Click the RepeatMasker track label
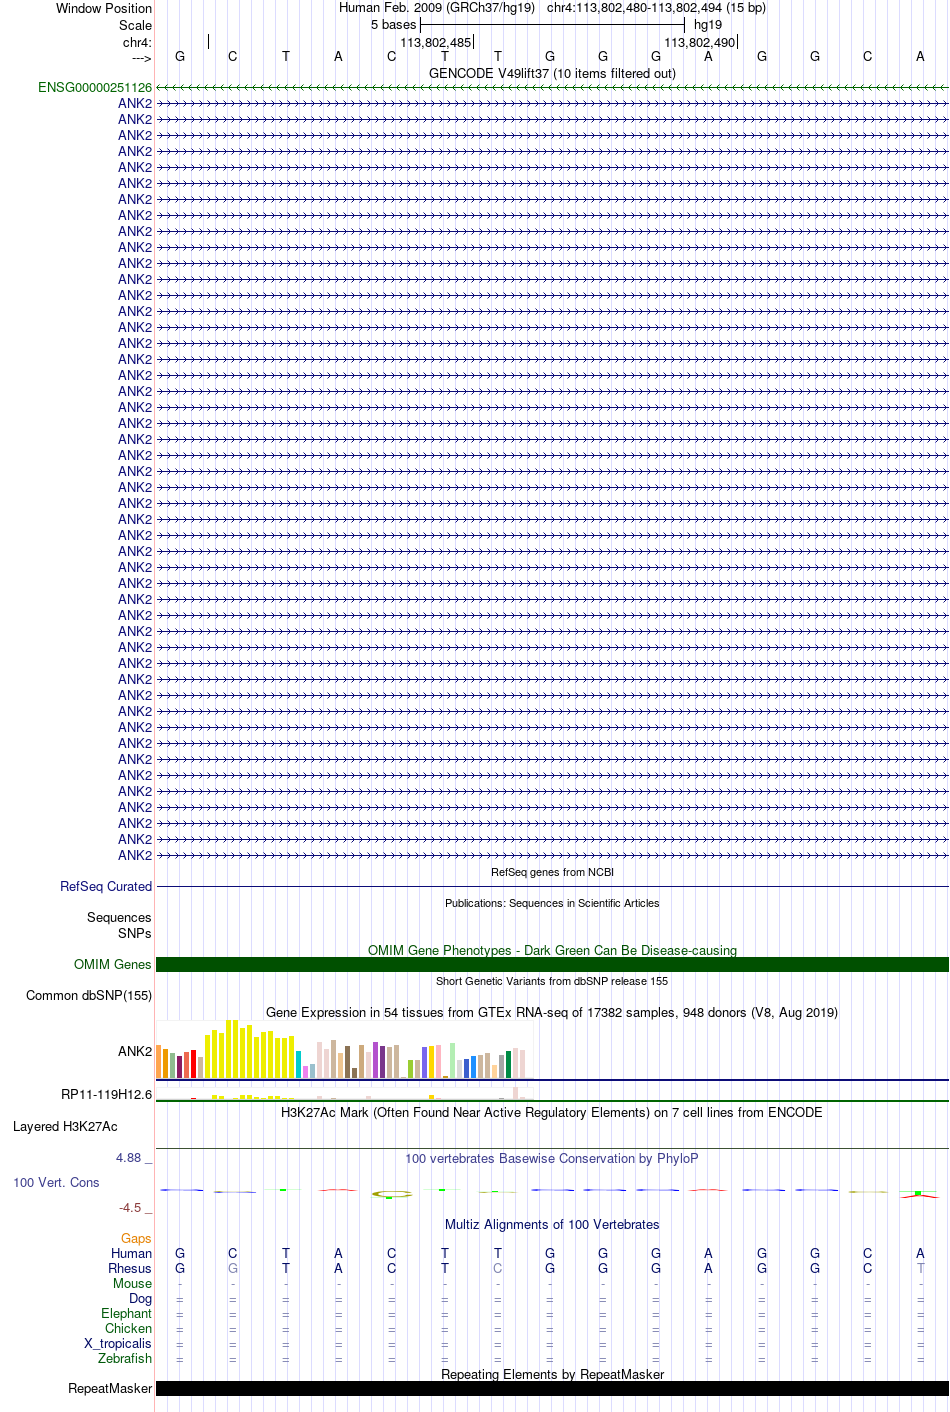 click(x=110, y=1388)
